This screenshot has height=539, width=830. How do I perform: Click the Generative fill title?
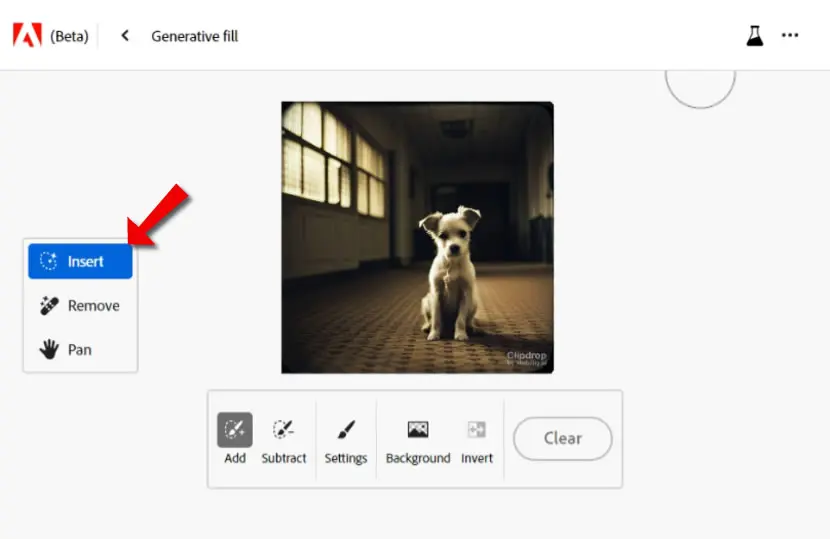tap(194, 36)
